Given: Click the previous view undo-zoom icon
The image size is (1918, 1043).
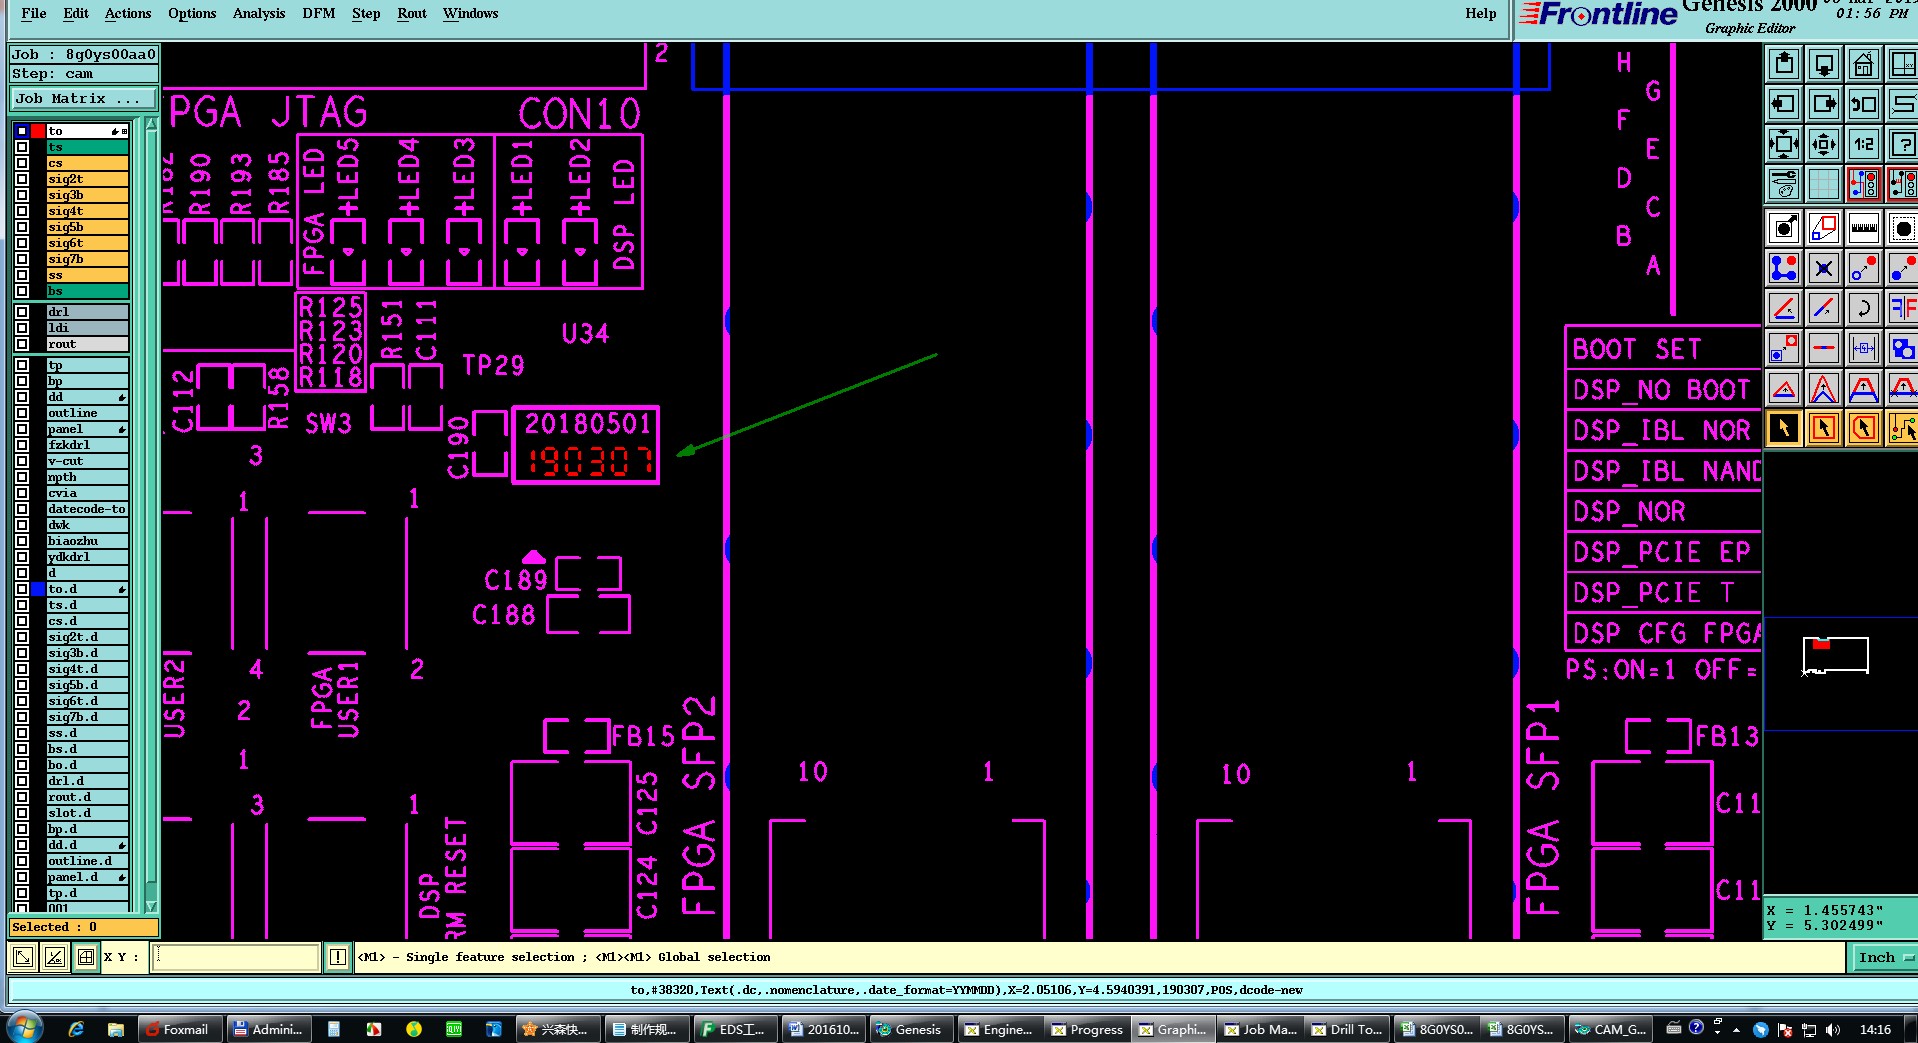Looking at the screenshot, I should (x=1864, y=104).
